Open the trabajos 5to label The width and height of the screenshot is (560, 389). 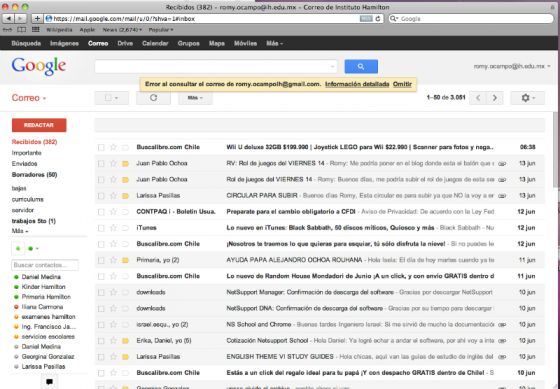[x=34, y=221]
